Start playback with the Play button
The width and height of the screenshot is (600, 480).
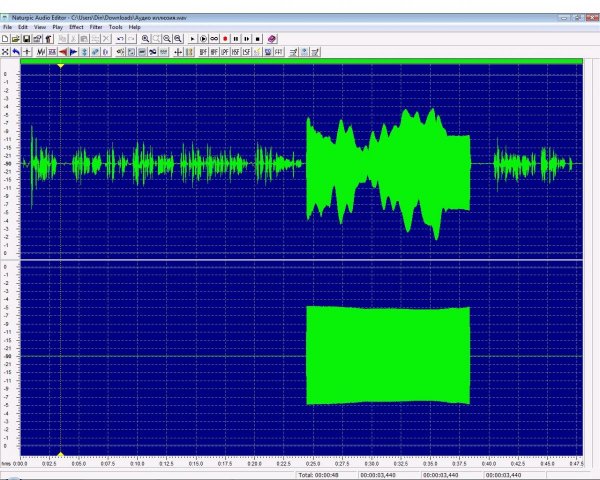click(x=192, y=39)
